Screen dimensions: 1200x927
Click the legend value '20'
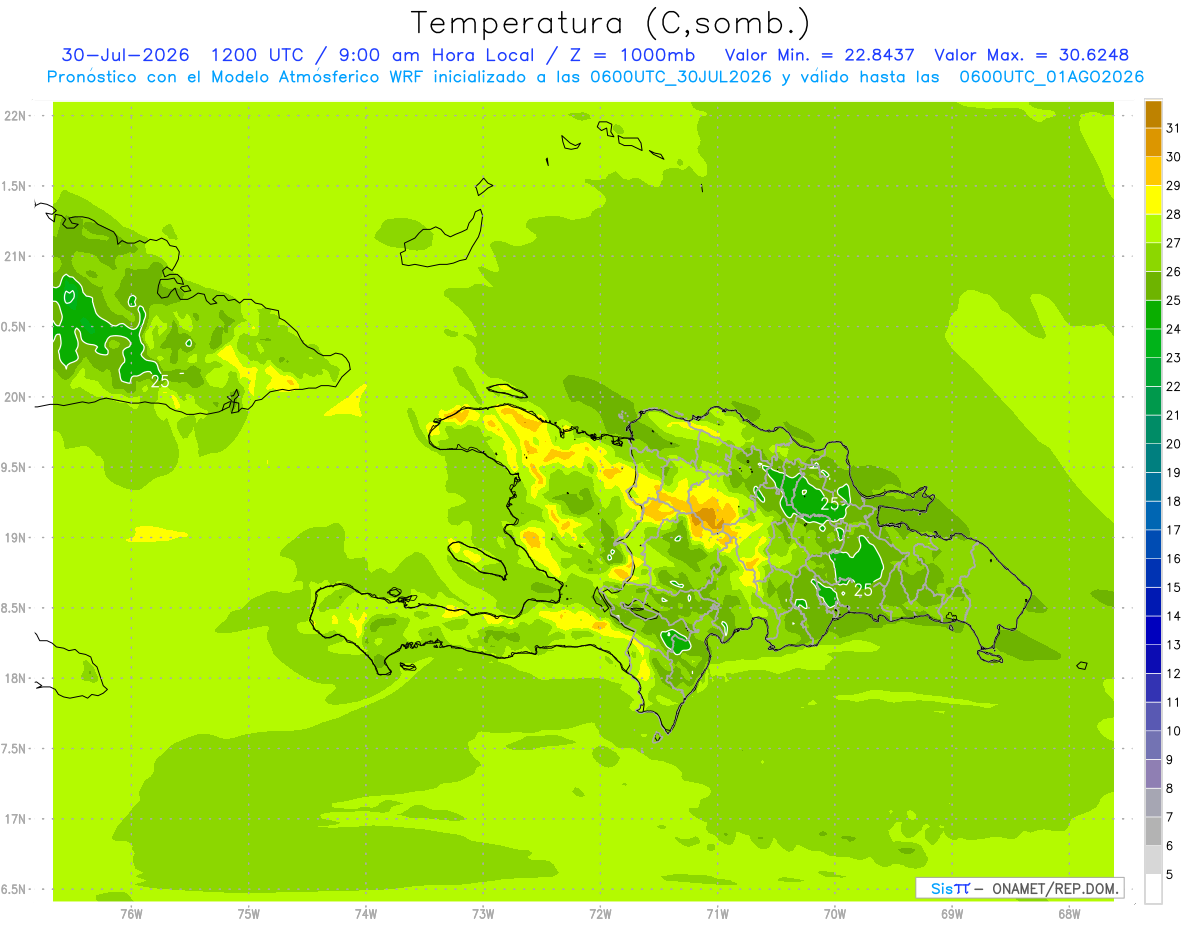pos(1174,444)
